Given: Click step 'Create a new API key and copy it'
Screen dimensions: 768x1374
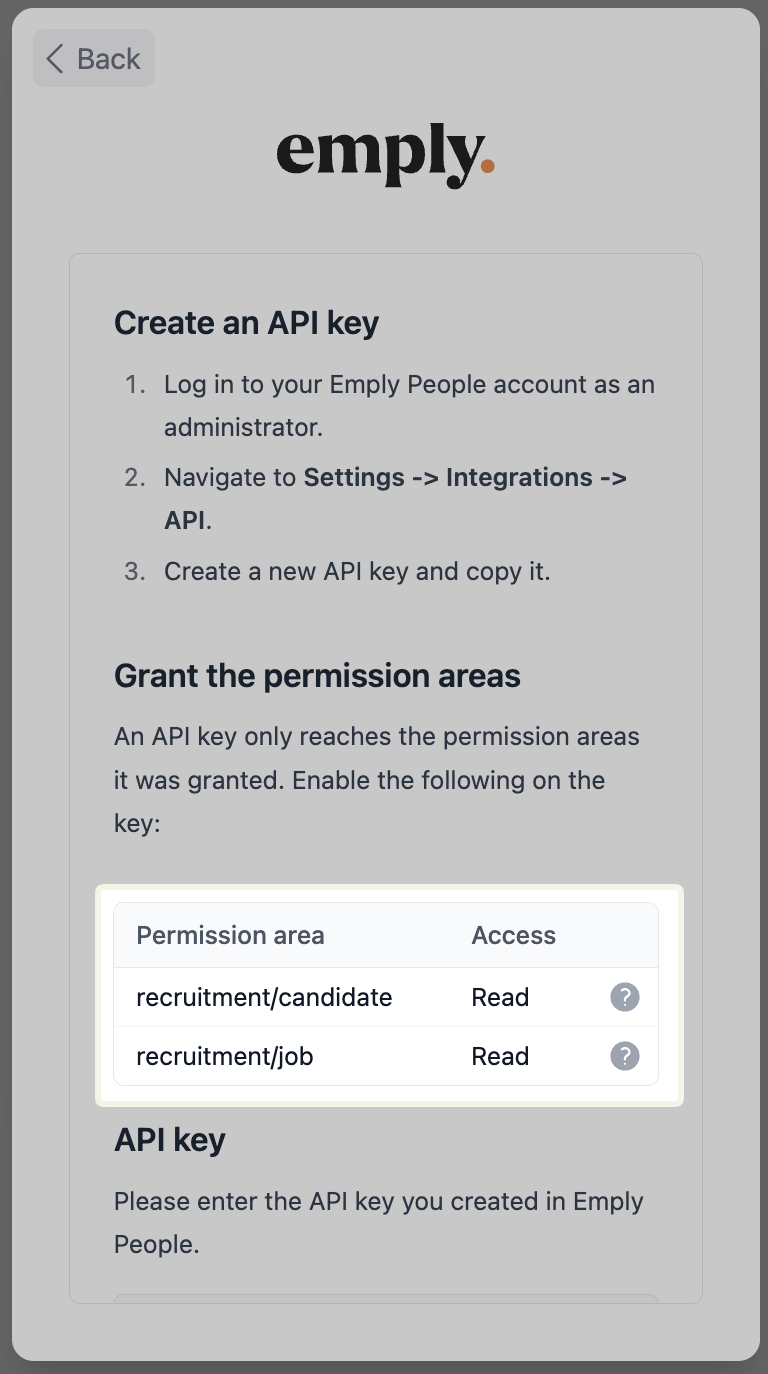Looking at the screenshot, I should click(357, 571).
